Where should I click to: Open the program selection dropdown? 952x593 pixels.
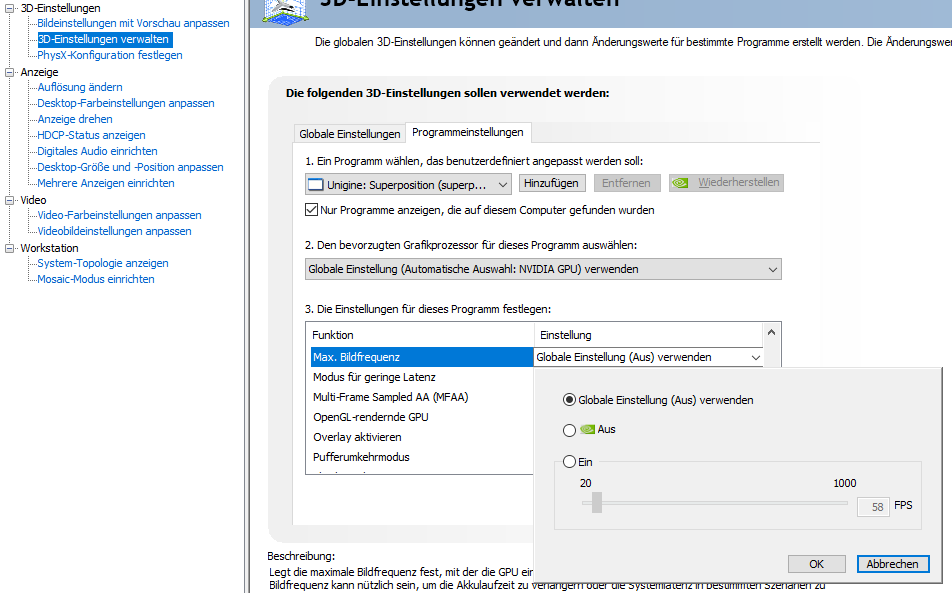[408, 185]
